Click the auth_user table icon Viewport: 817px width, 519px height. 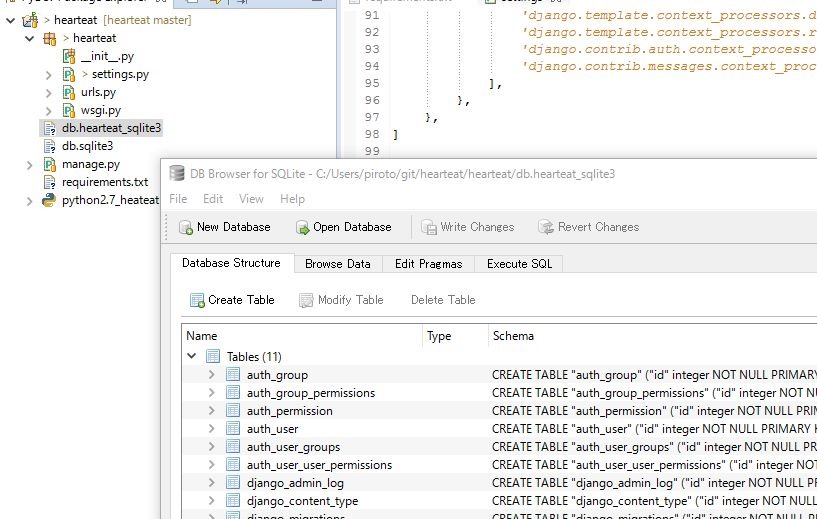pos(233,429)
